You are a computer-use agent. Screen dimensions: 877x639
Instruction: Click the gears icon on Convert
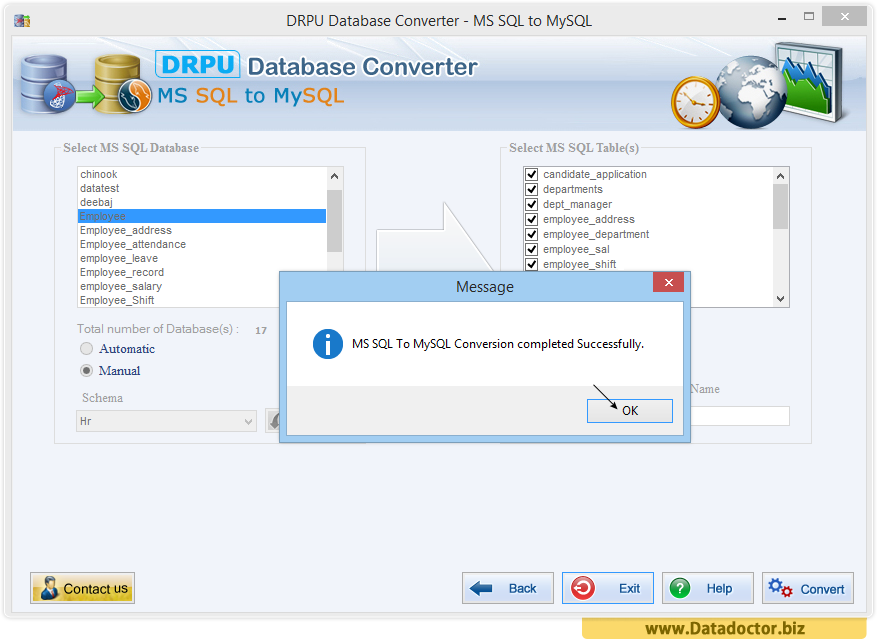point(780,588)
